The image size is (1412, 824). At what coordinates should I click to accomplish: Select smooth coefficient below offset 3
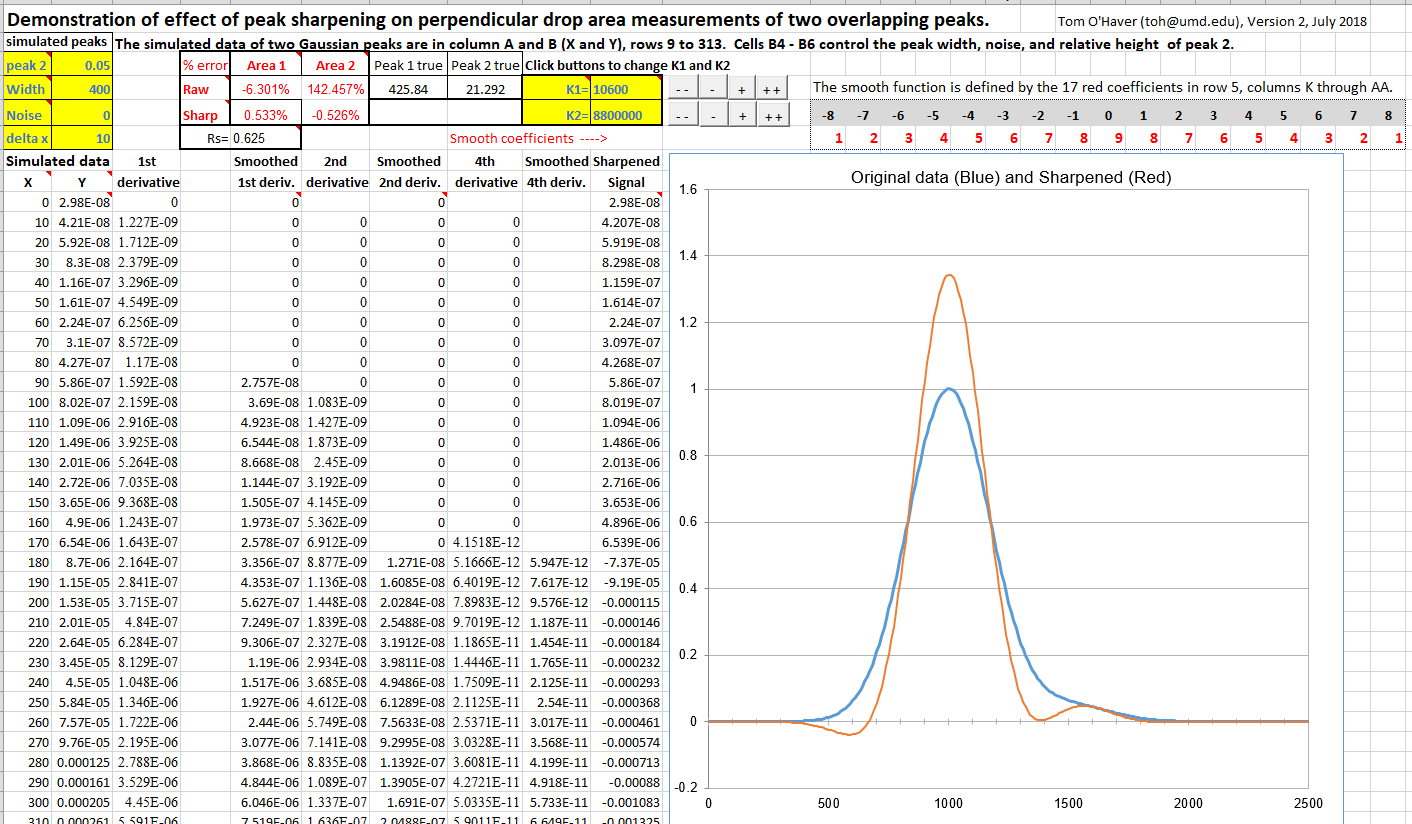coord(1213,138)
